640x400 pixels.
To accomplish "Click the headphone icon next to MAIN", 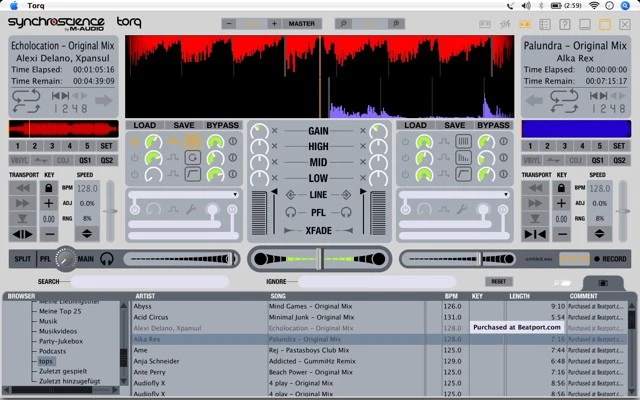I will point(107,258).
